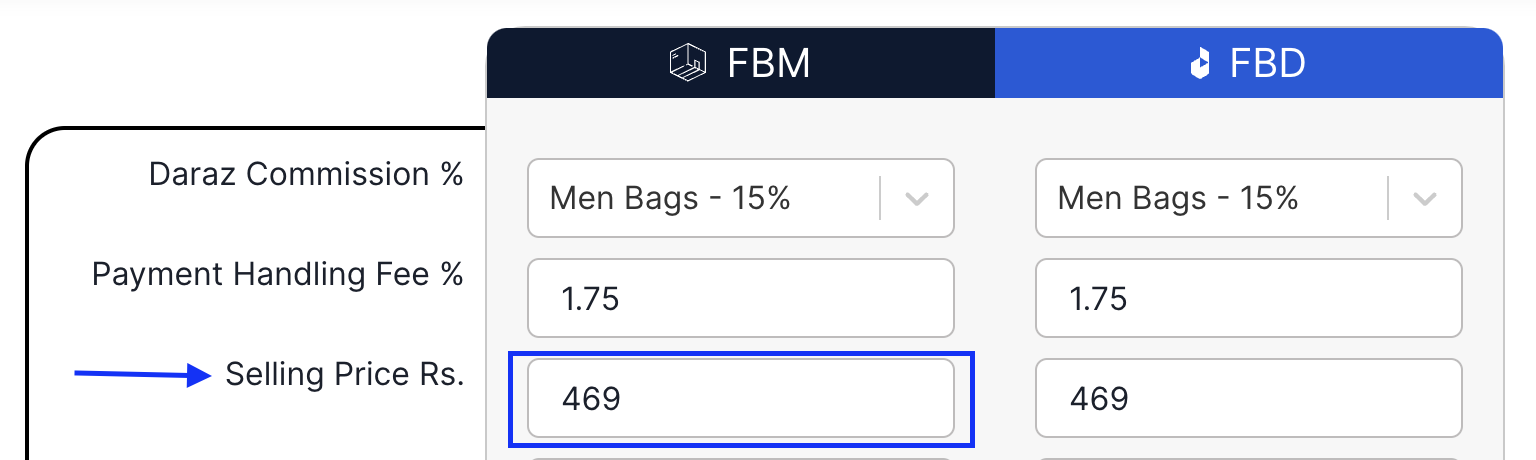Click the blue arrow pointing to Selling Price
The width and height of the screenshot is (1536, 460).
[142, 376]
